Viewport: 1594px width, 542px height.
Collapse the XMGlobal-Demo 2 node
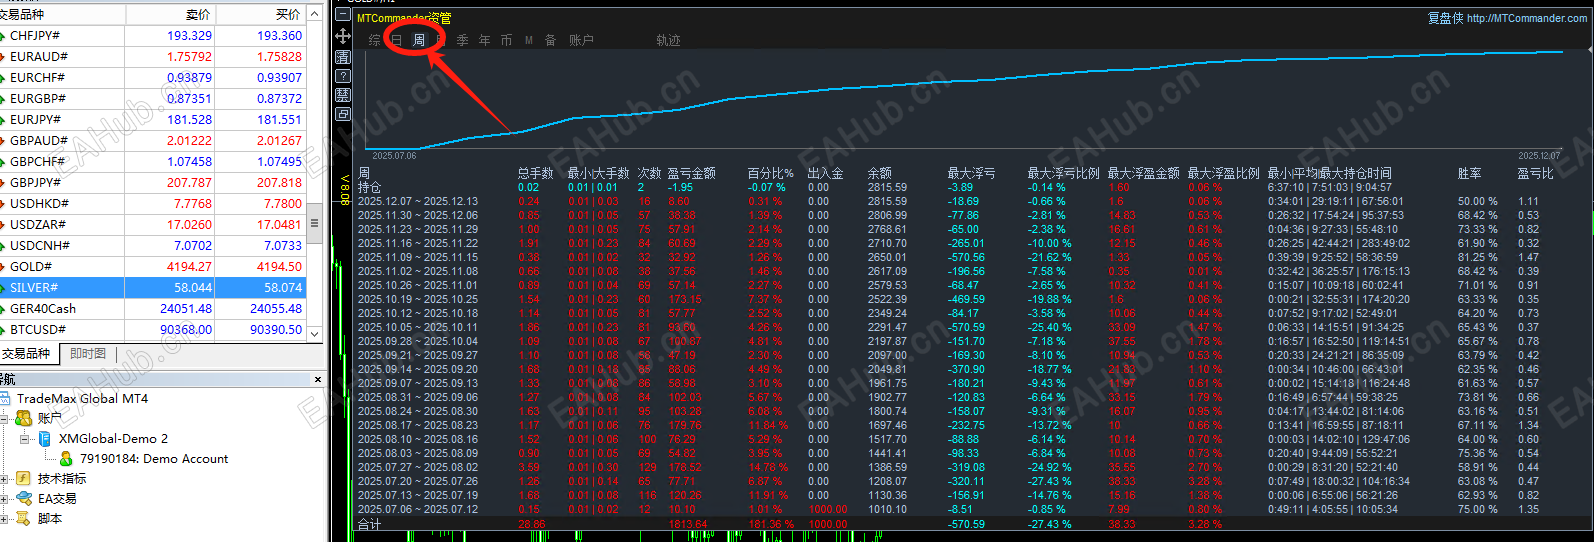coord(25,438)
